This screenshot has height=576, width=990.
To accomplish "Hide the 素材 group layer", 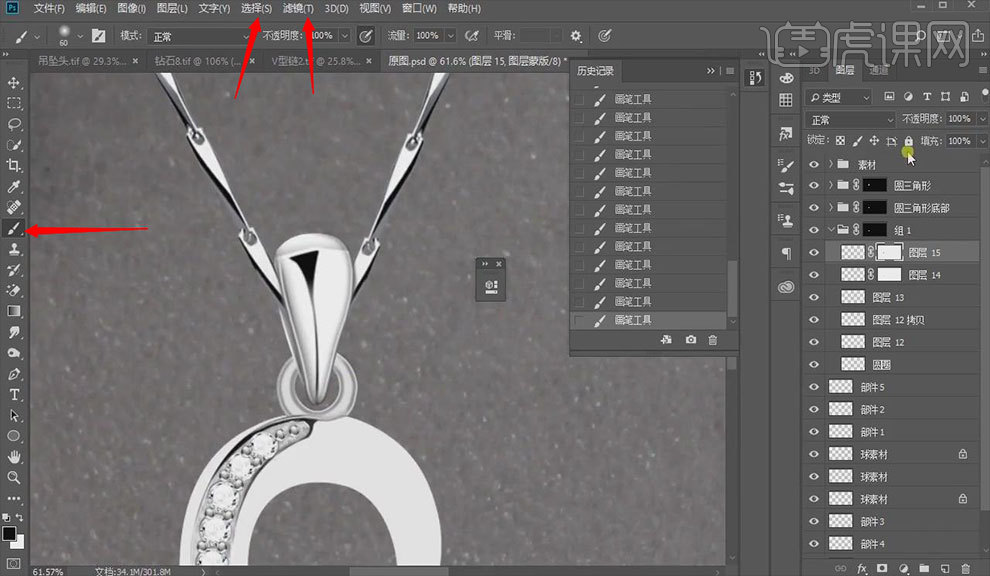I will coord(813,164).
